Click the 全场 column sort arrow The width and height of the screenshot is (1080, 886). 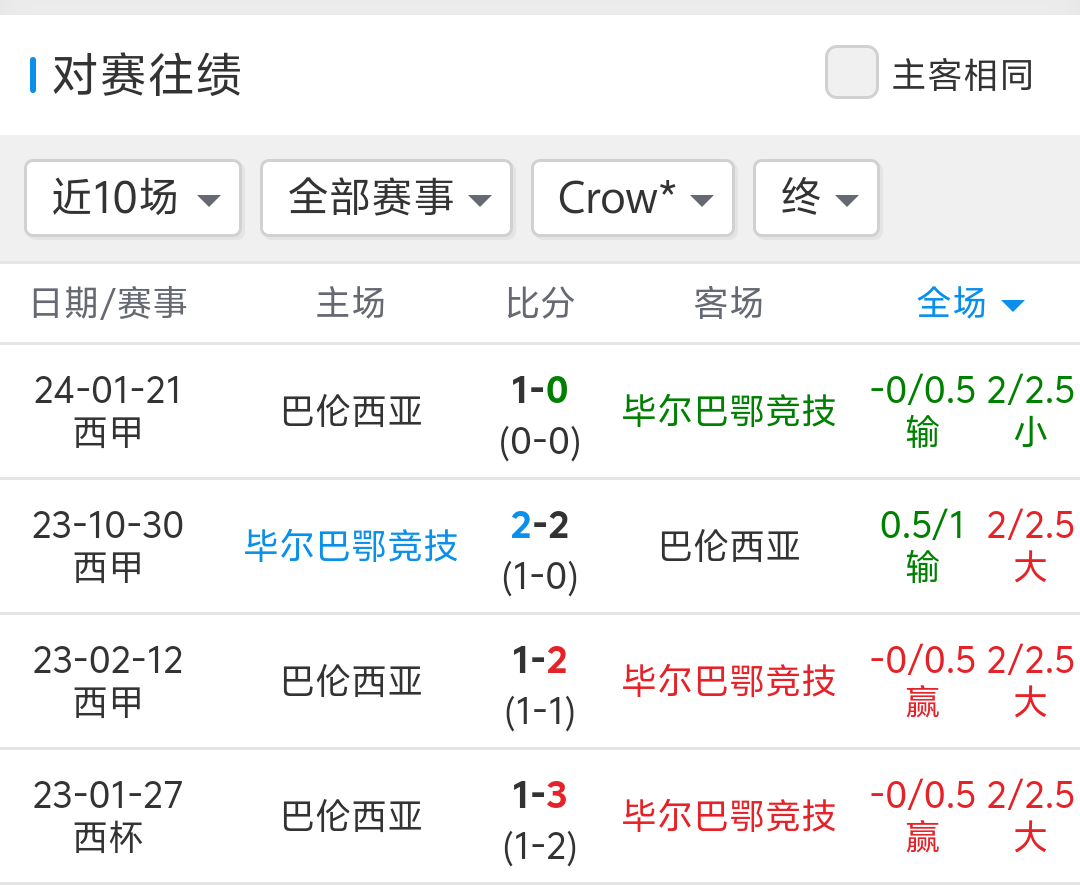pyautogui.click(x=1012, y=305)
